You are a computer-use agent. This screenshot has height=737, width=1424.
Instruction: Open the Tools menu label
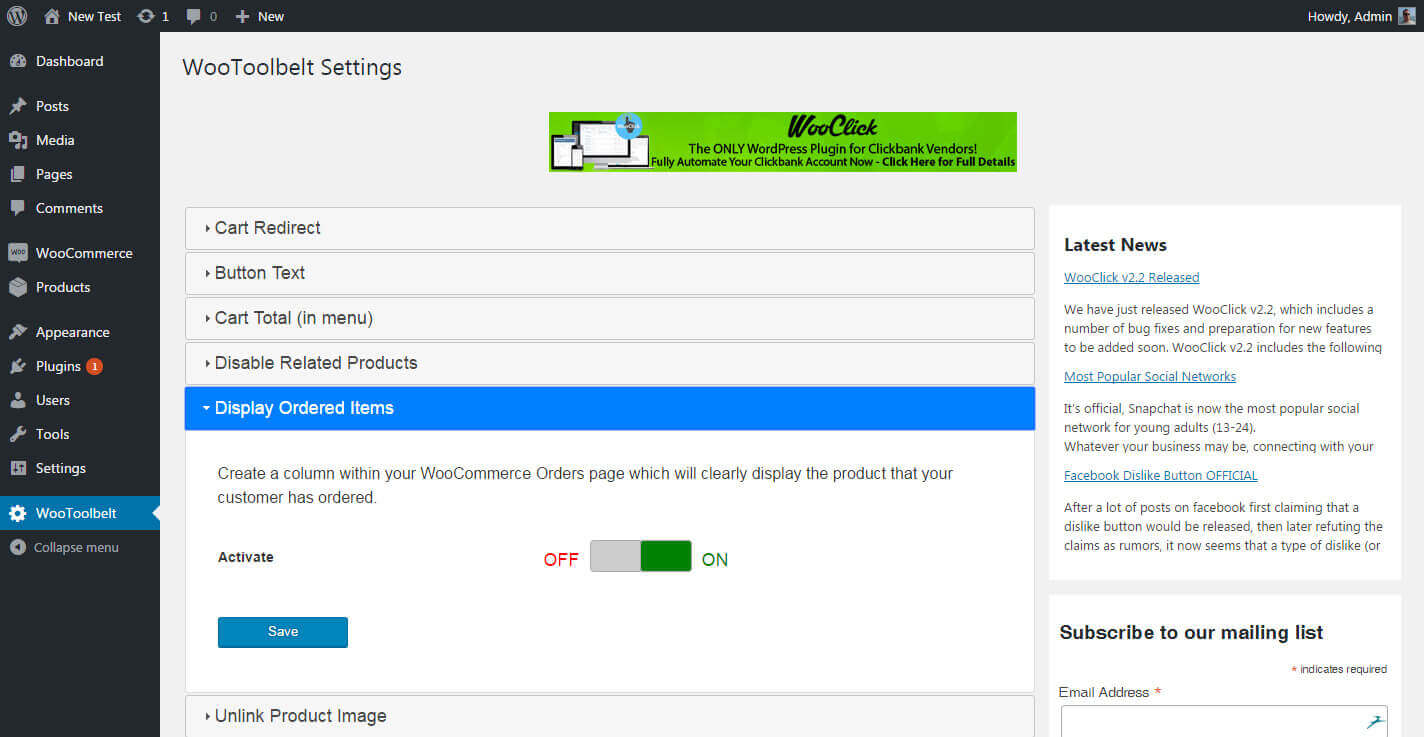(x=53, y=434)
